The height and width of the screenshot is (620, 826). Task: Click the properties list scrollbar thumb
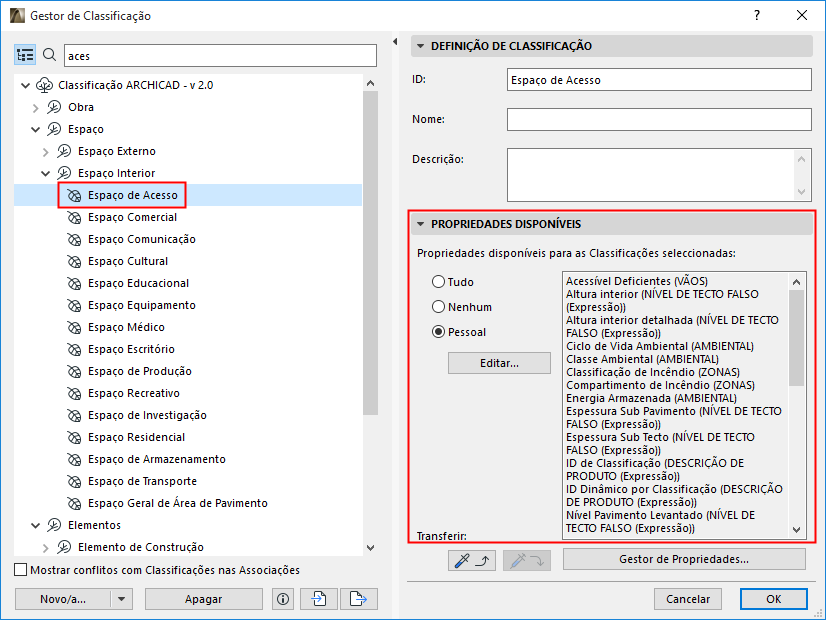(x=796, y=338)
